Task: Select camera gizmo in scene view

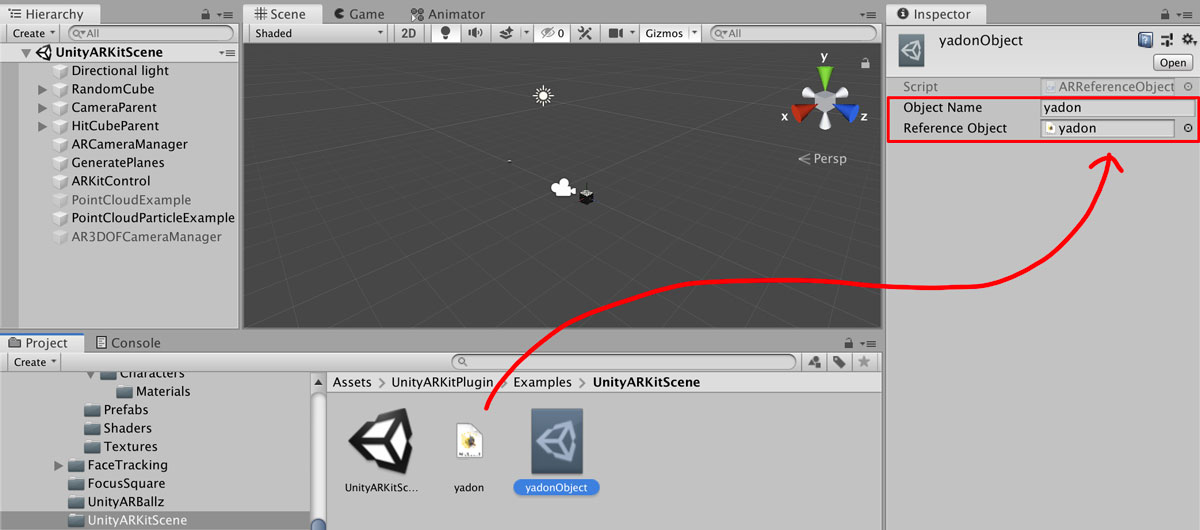Action: pos(564,188)
